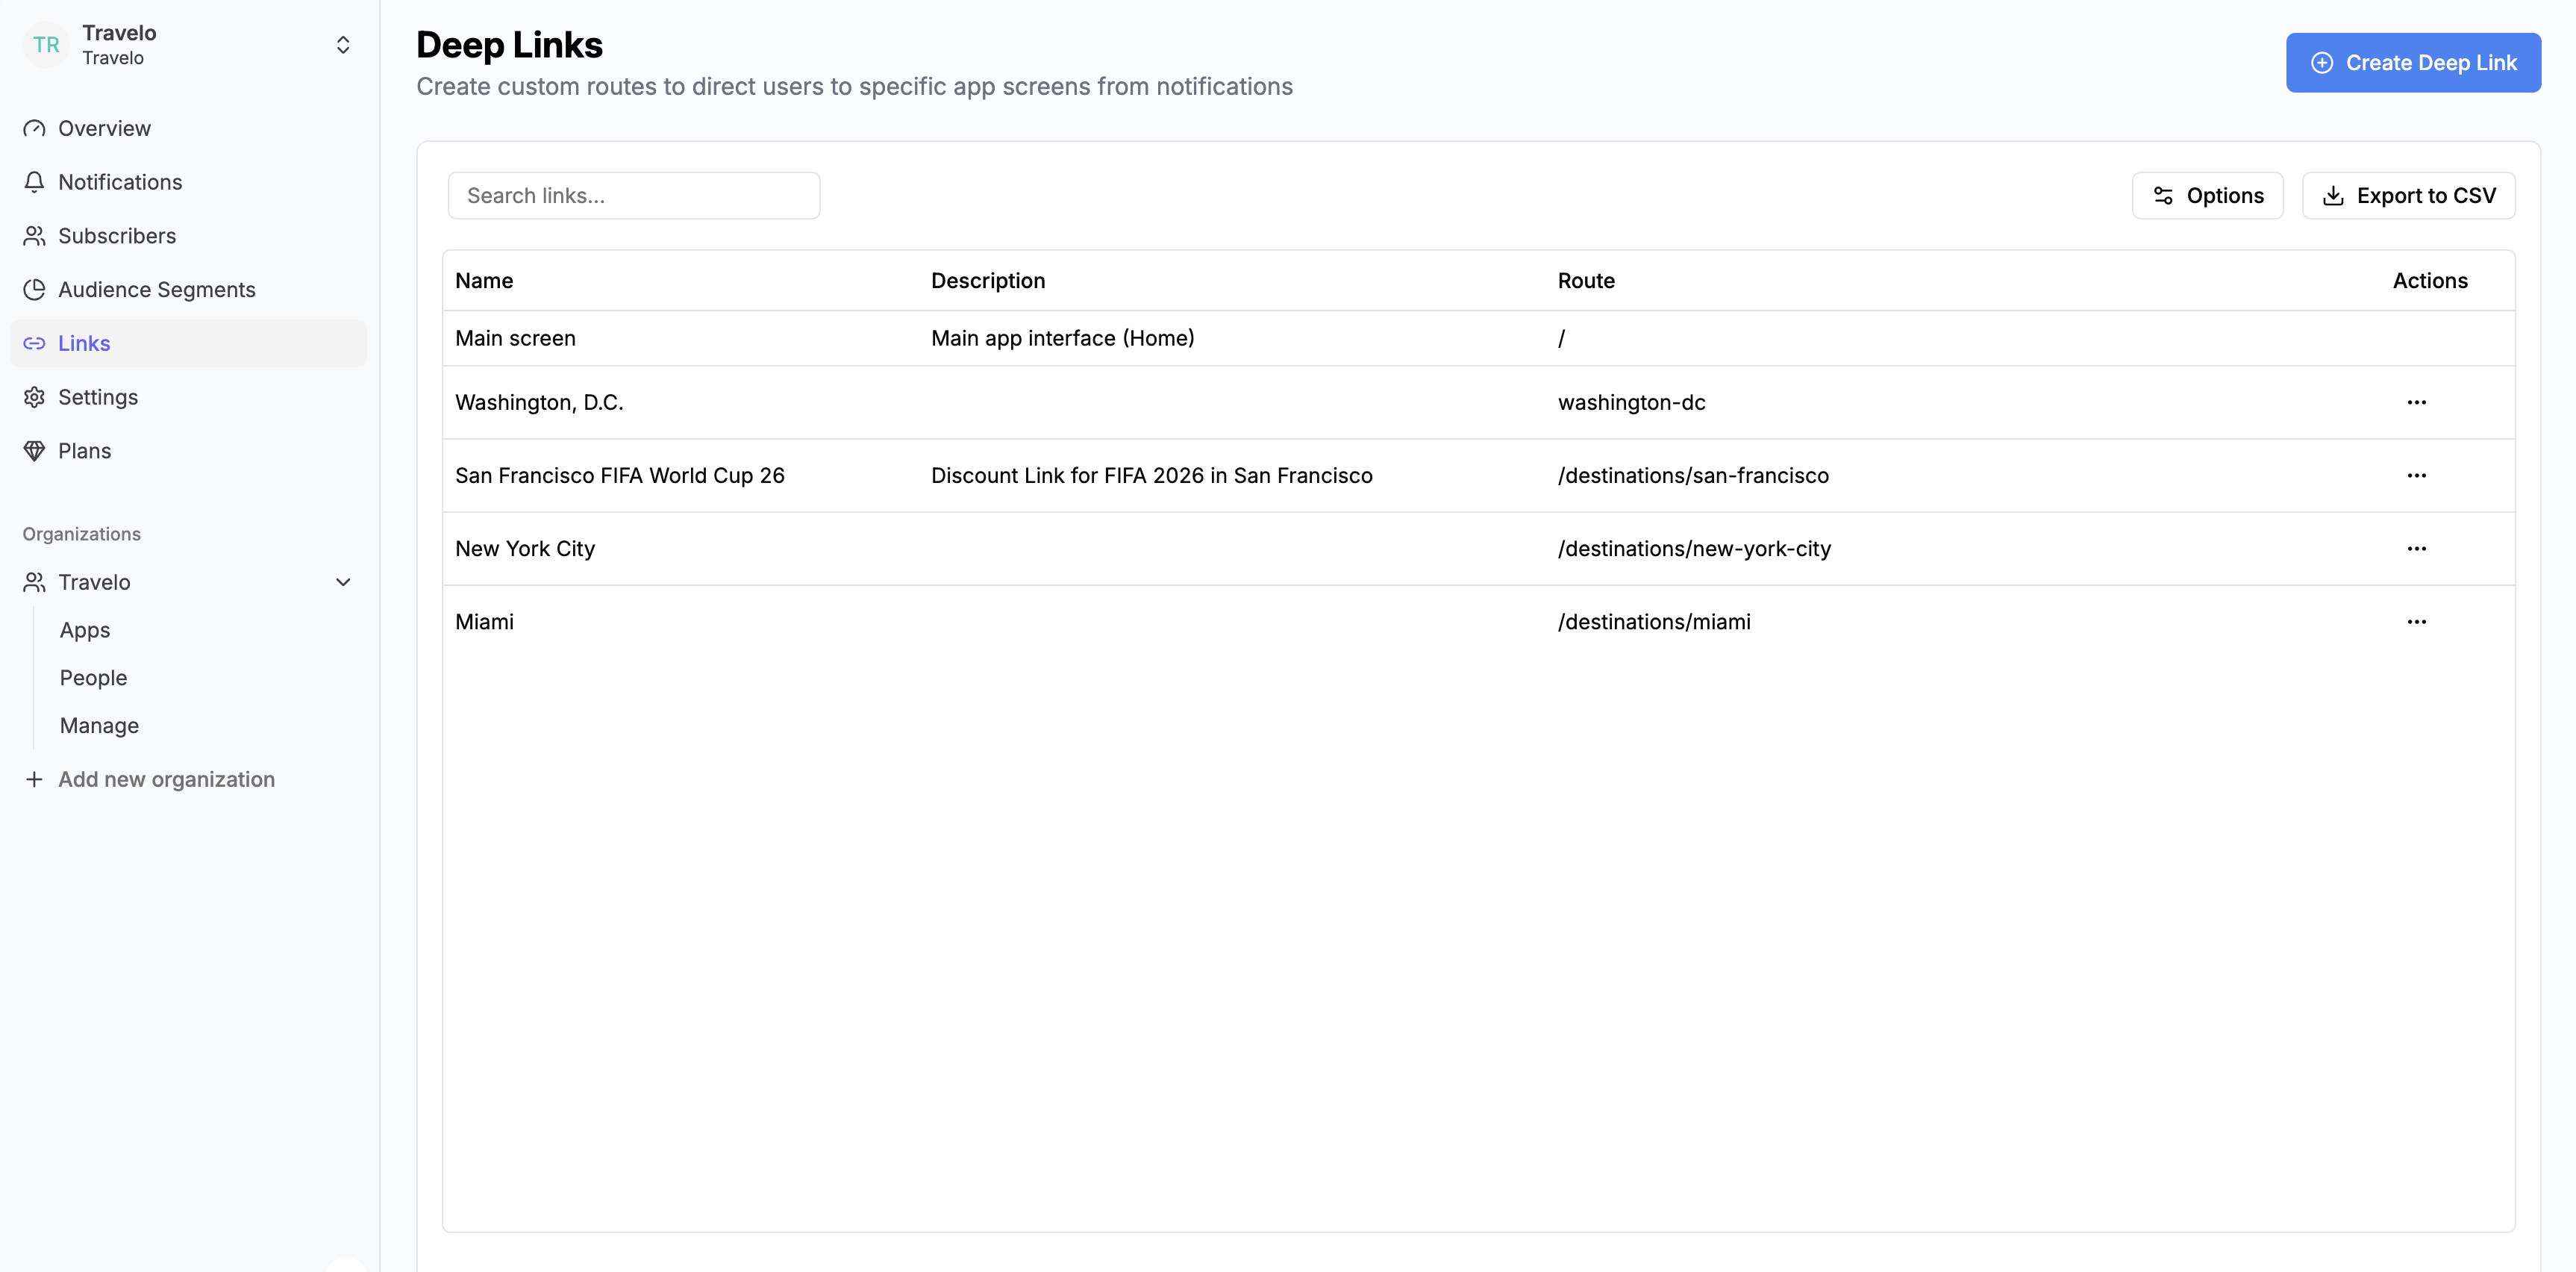Click the Plans diamond icon
This screenshot has width=2576, height=1272.
point(34,451)
